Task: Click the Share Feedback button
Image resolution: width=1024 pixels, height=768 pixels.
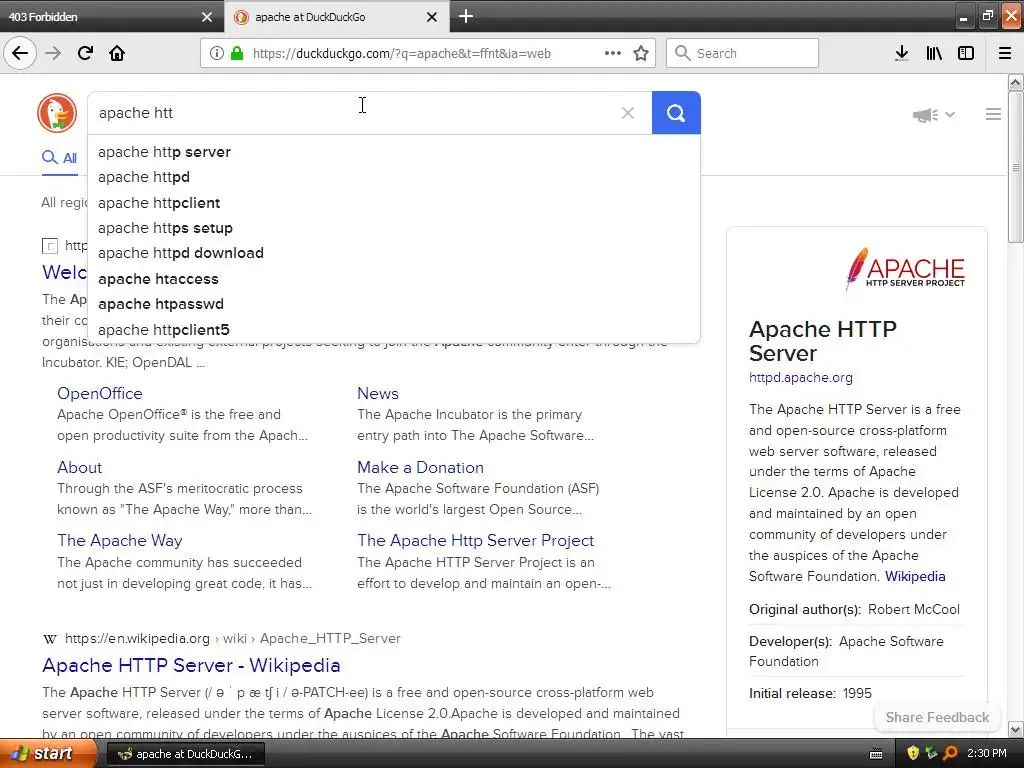Action: pyautogui.click(x=936, y=717)
